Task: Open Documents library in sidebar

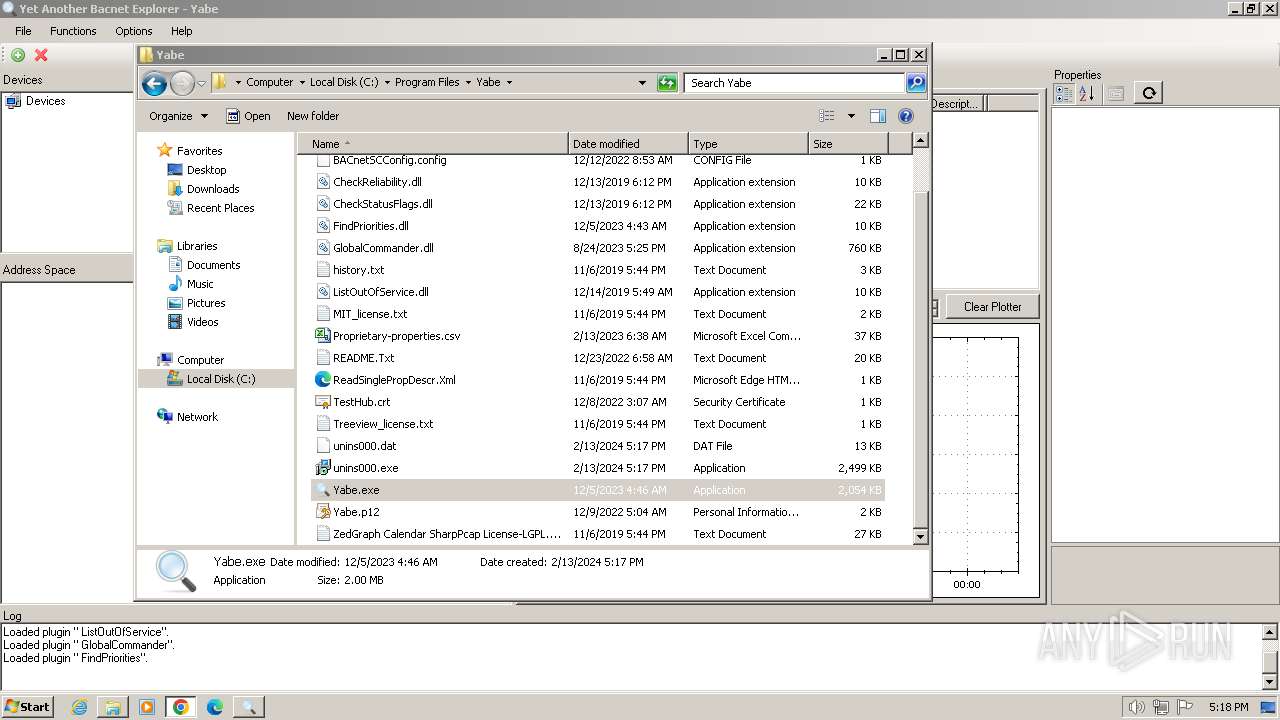Action: 213,265
